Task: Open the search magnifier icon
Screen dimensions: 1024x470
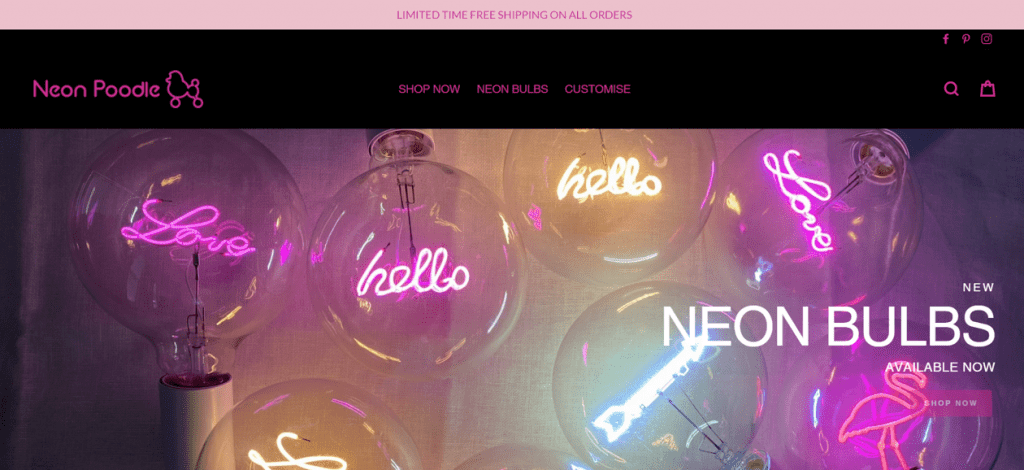Action: [x=952, y=89]
